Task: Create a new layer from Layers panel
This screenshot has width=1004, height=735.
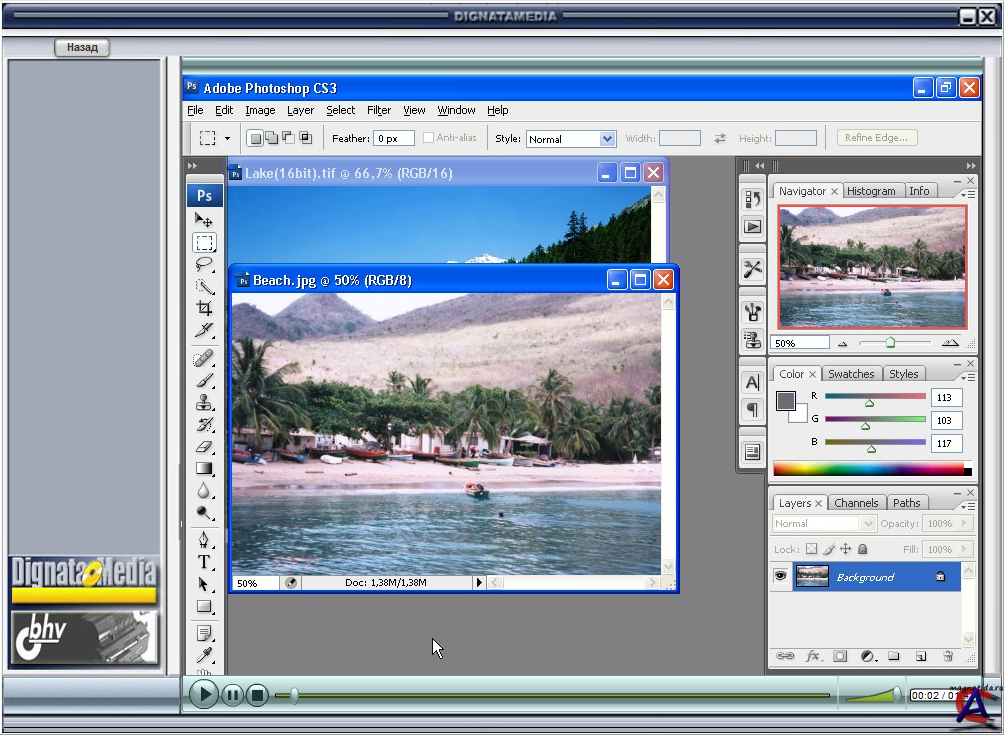Action: pyautogui.click(x=921, y=657)
